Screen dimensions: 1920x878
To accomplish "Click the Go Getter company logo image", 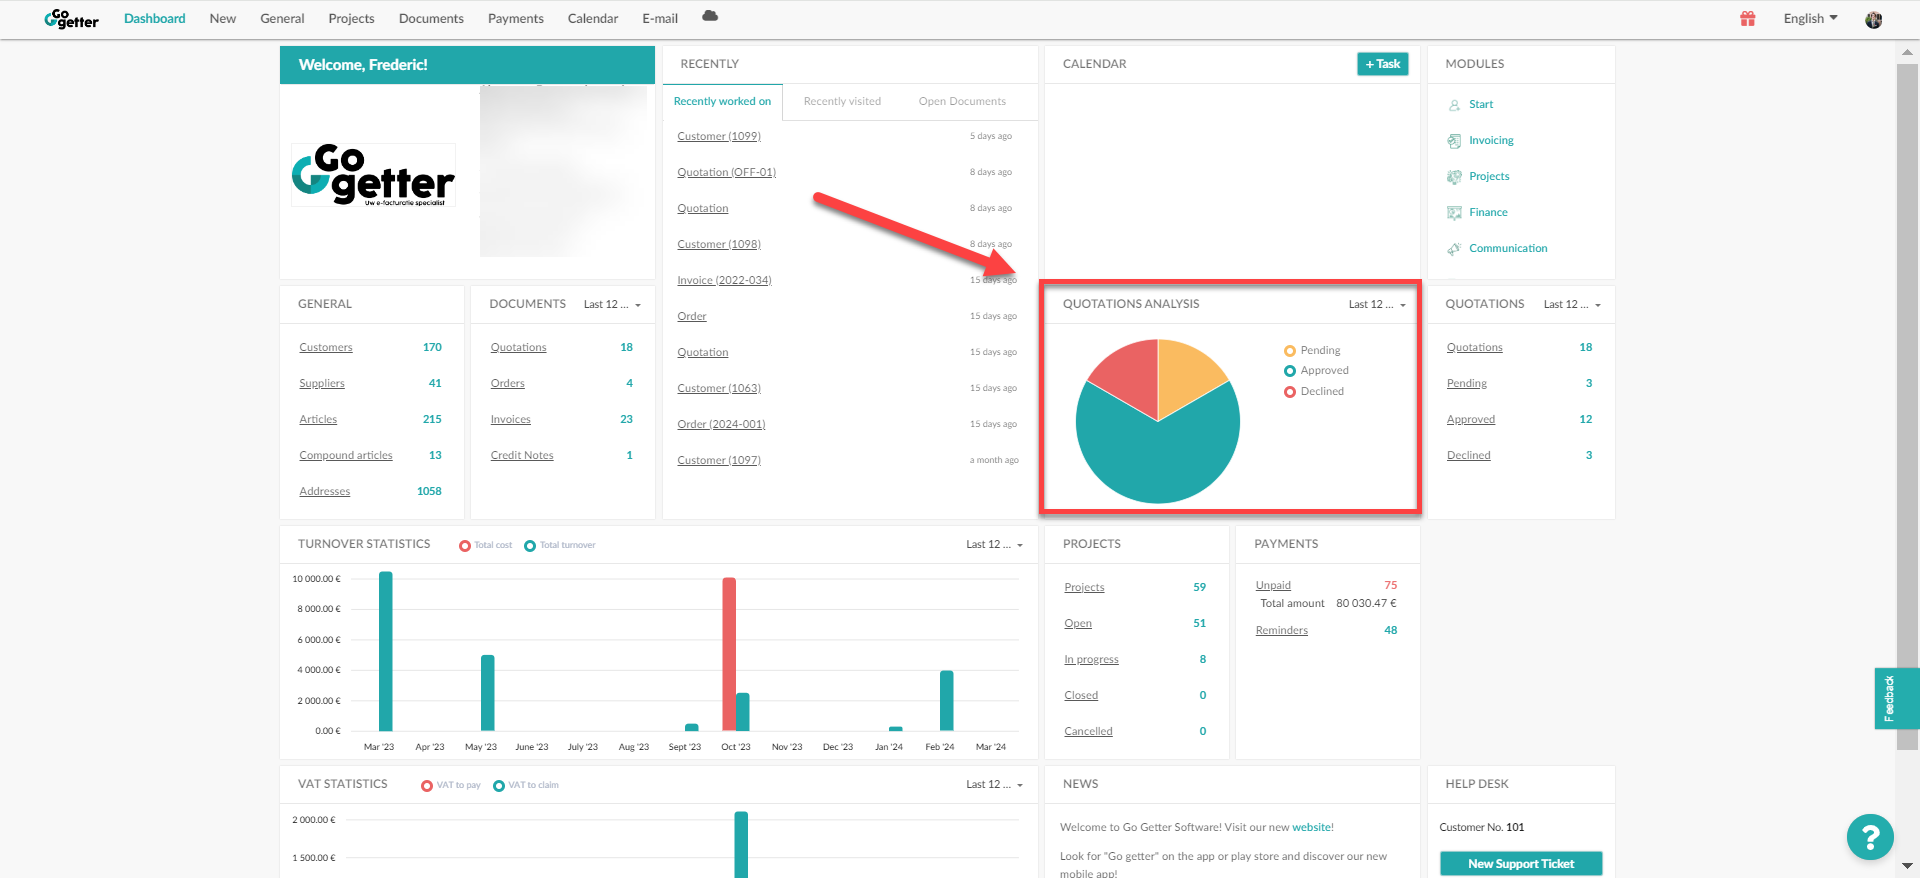I will [373, 175].
